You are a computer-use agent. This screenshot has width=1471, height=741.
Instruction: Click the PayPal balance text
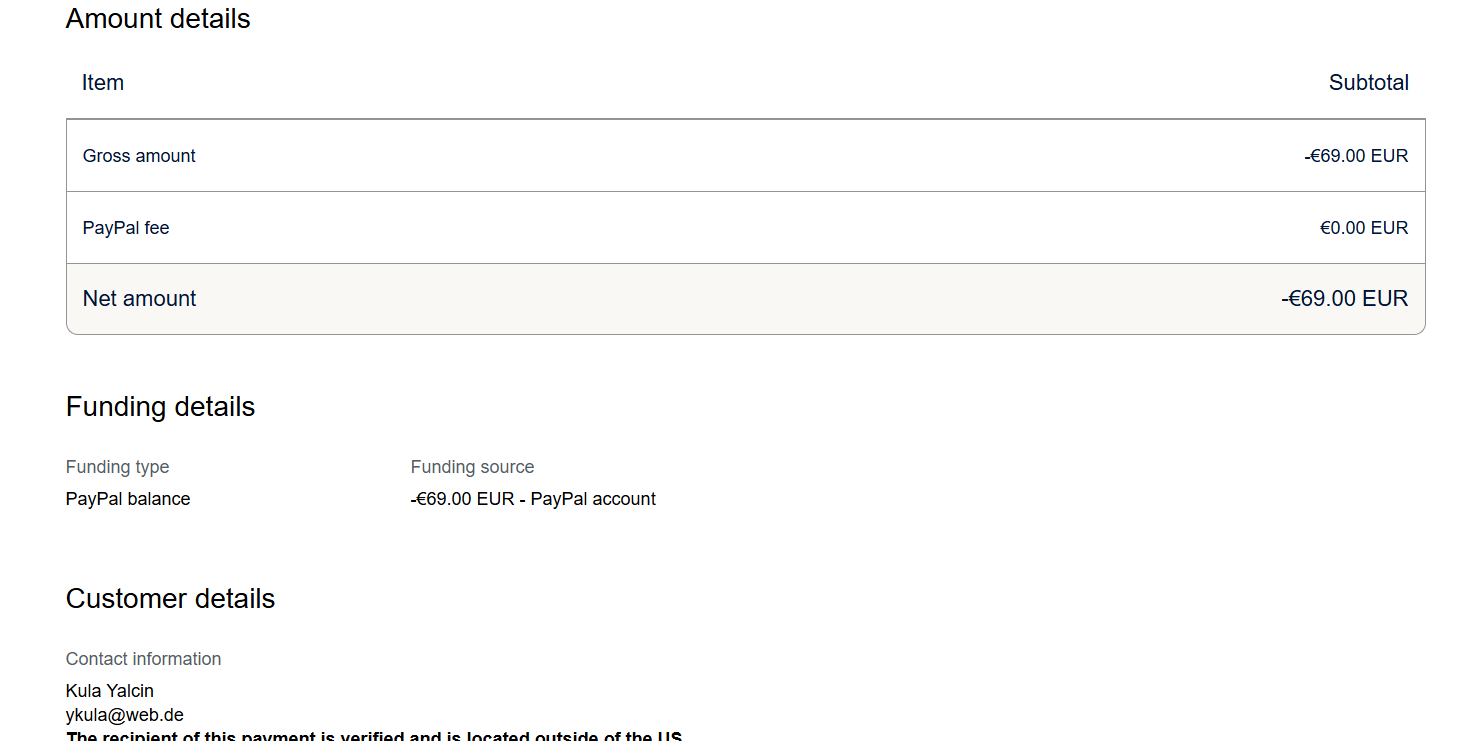coord(128,499)
